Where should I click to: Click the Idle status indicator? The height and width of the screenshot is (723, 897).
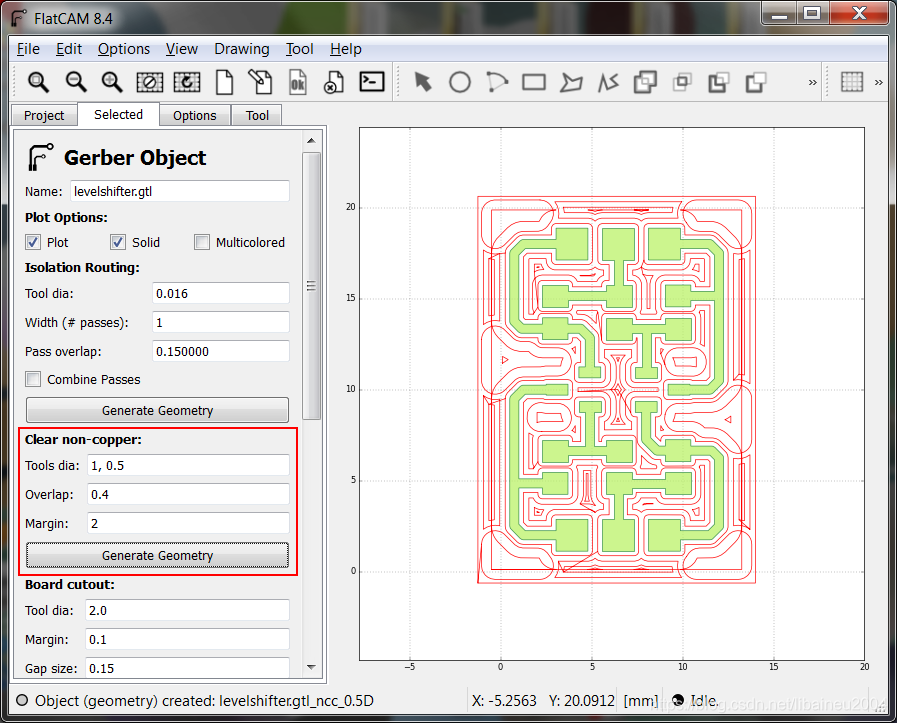[694, 701]
